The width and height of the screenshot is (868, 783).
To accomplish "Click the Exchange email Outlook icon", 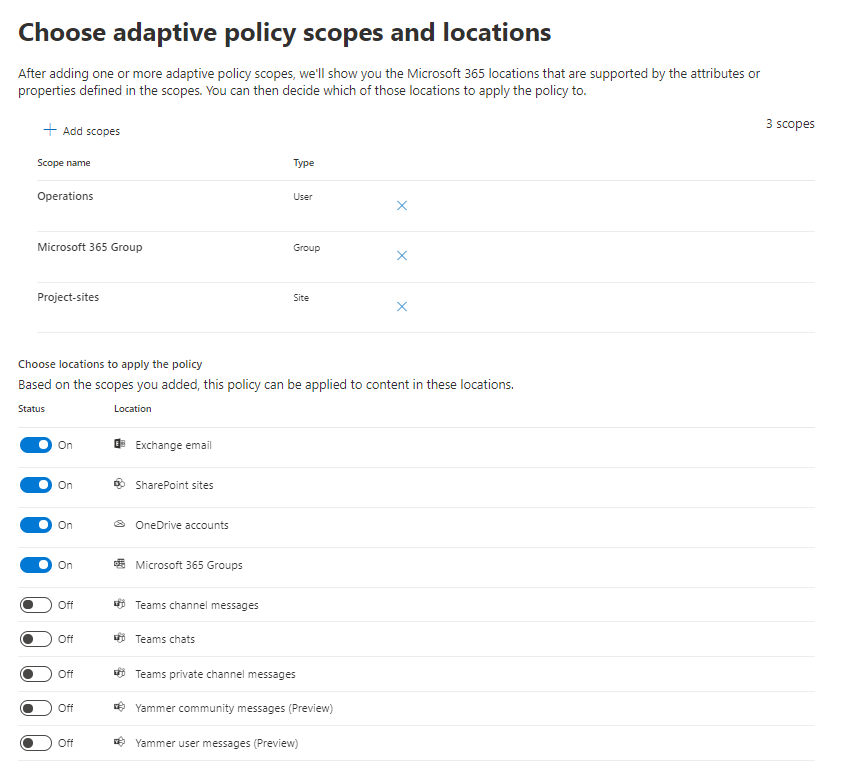I will (120, 445).
